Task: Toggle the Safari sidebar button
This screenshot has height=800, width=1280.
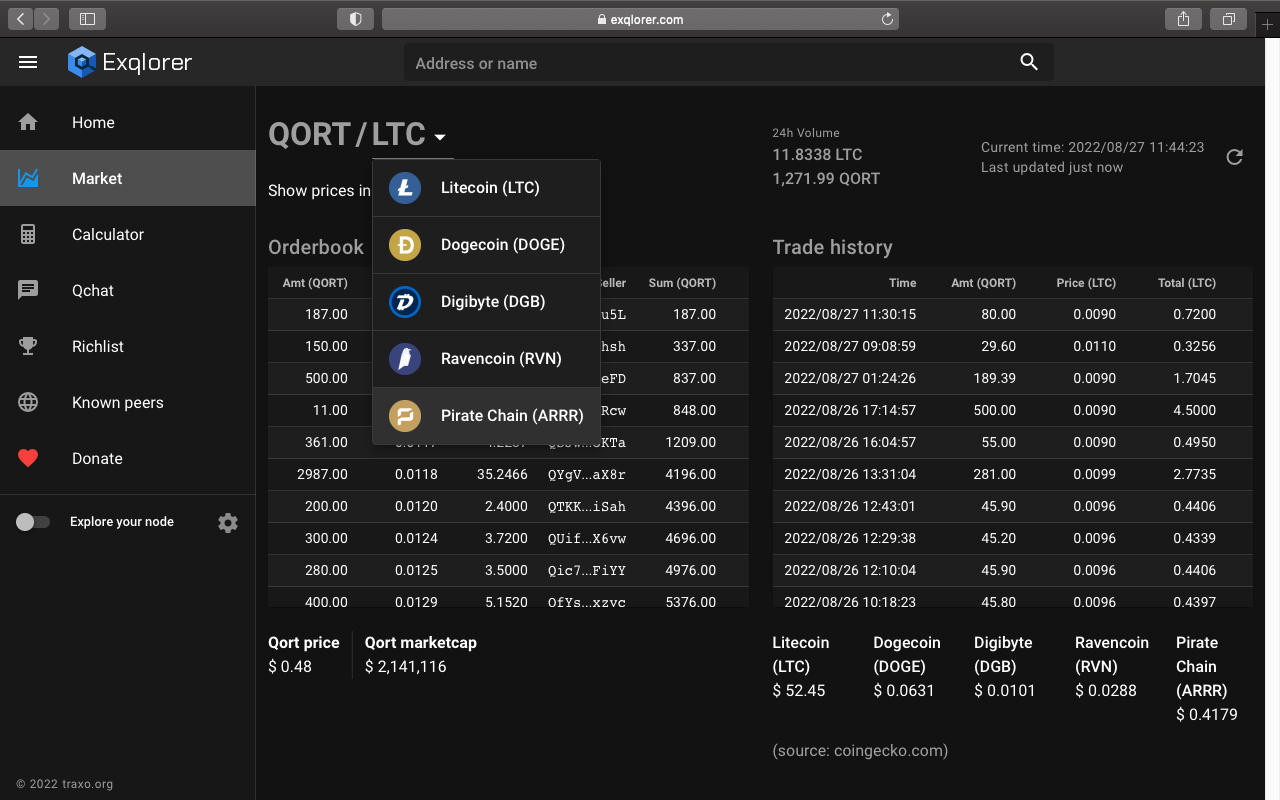Action: point(88,18)
